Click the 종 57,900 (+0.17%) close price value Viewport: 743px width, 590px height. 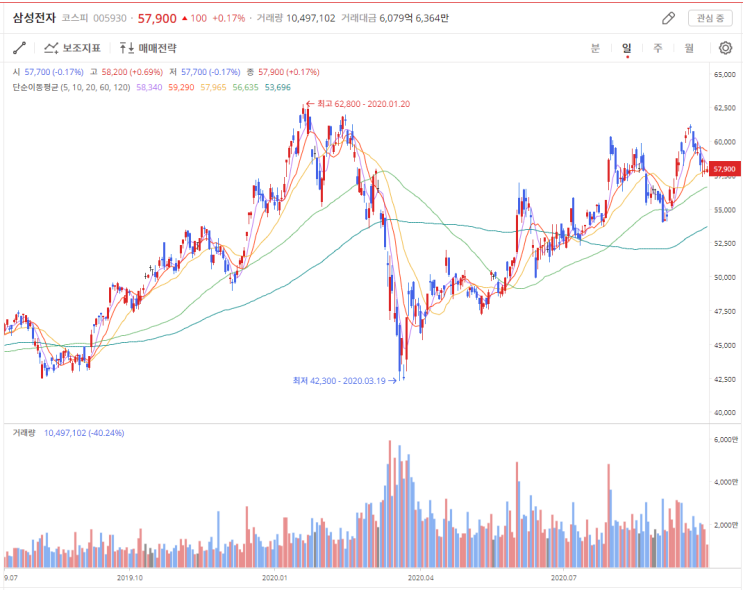(x=283, y=72)
